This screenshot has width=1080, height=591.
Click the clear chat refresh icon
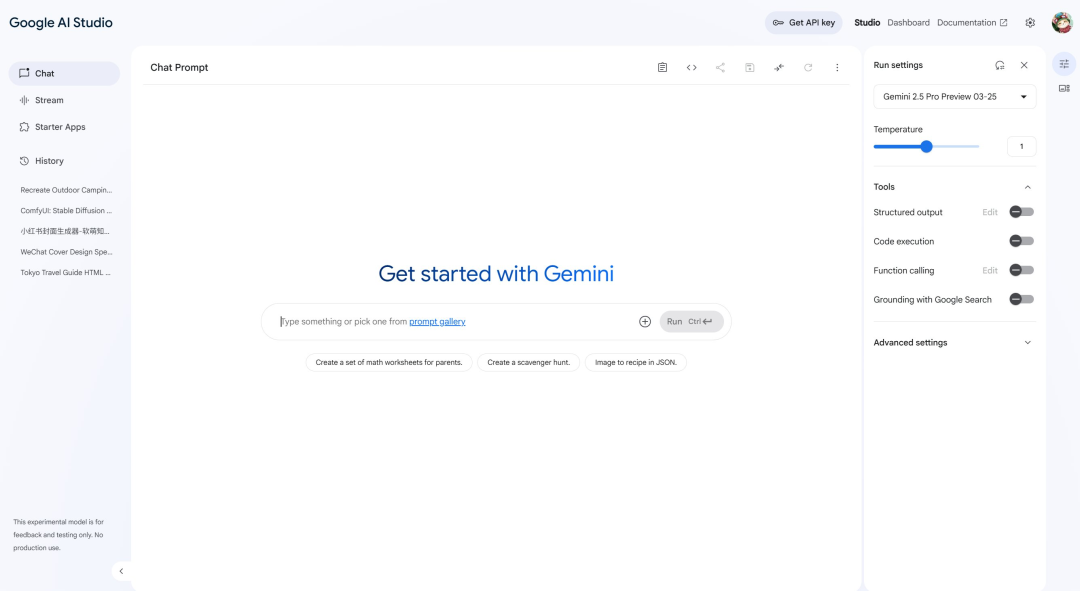click(808, 68)
